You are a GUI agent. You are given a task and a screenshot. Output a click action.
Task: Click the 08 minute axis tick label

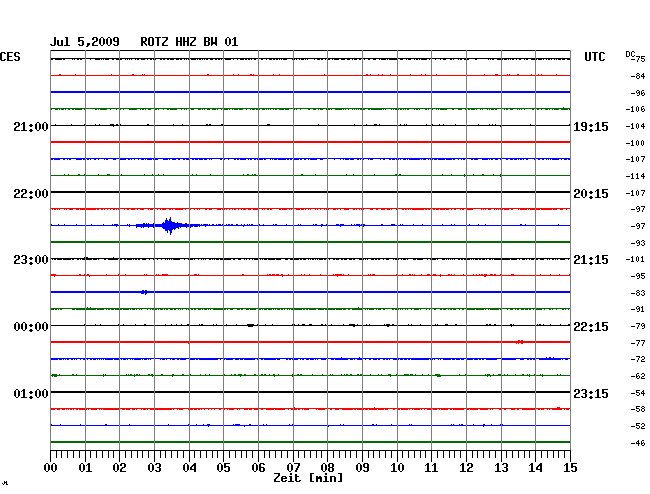(327, 468)
